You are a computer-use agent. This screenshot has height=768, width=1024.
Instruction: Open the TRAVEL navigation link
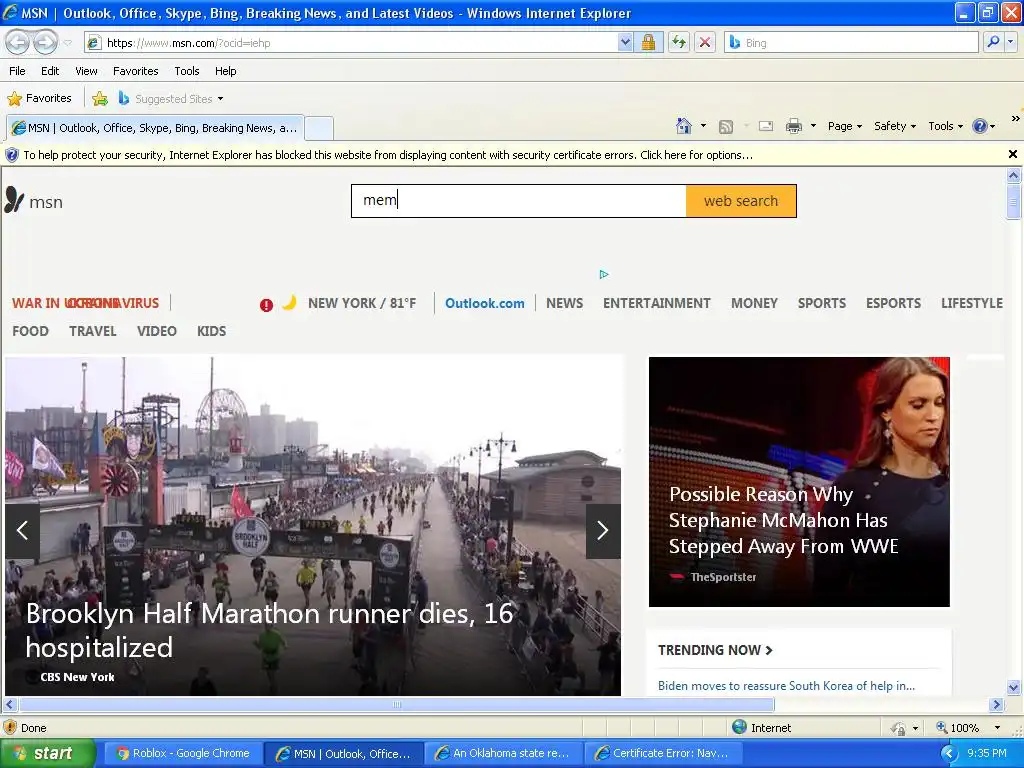93,331
